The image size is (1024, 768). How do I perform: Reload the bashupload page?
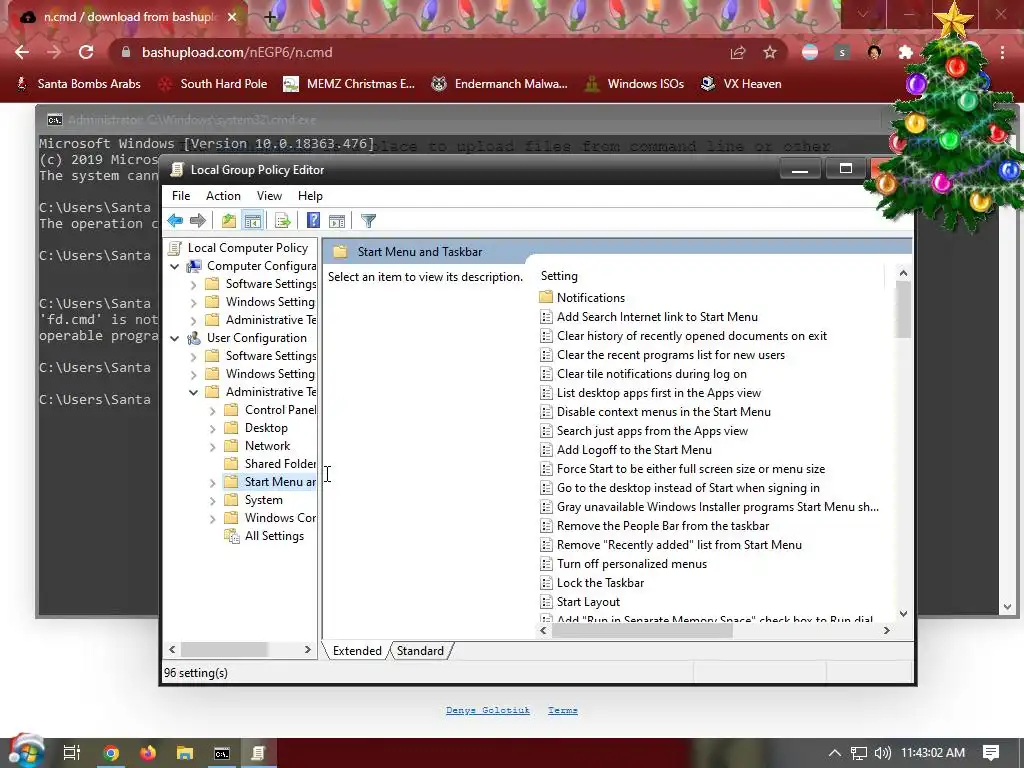pyautogui.click(x=86, y=52)
